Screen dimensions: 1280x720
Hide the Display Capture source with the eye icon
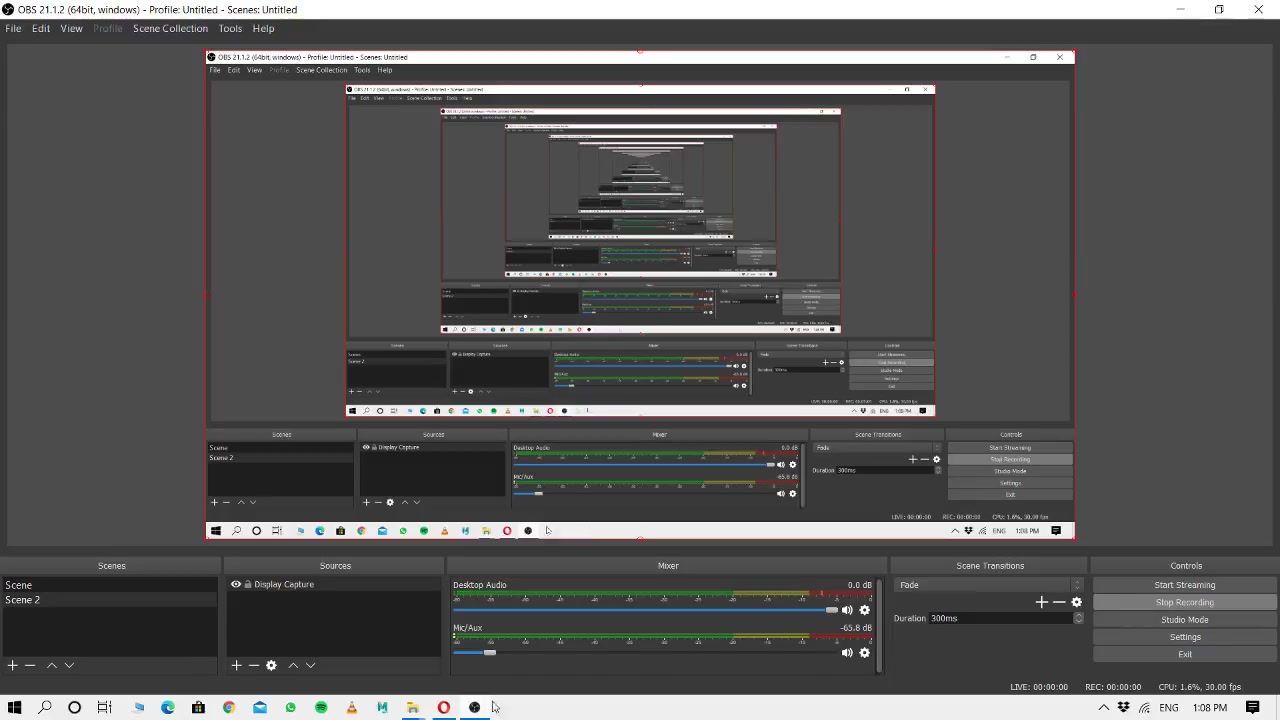click(236, 585)
